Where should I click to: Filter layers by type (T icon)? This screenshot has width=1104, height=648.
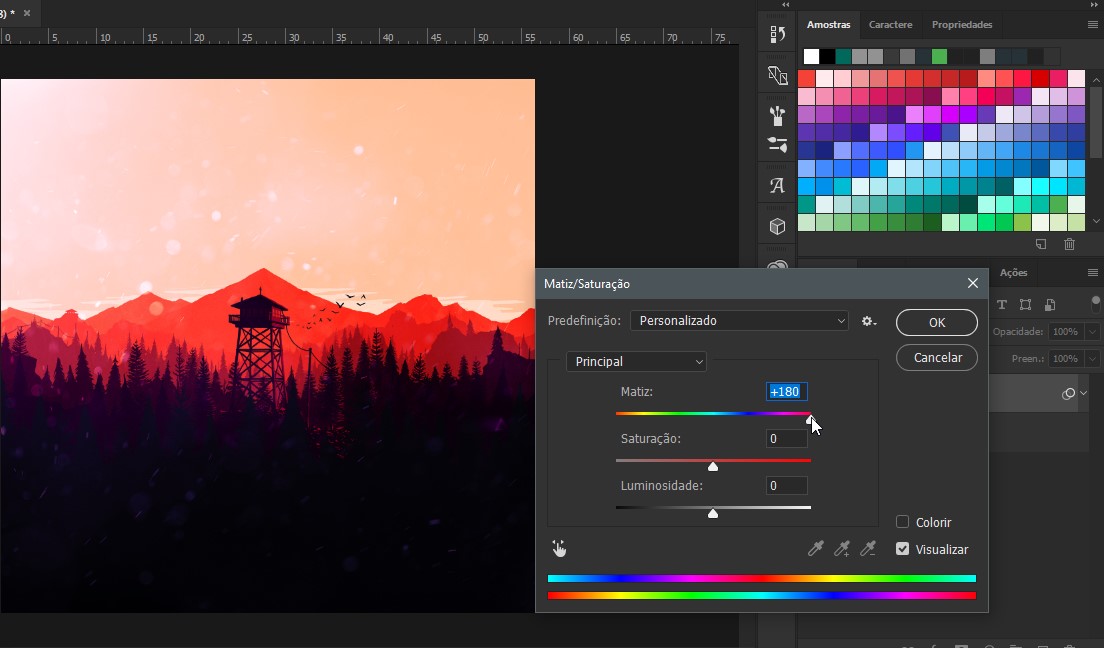click(1002, 304)
